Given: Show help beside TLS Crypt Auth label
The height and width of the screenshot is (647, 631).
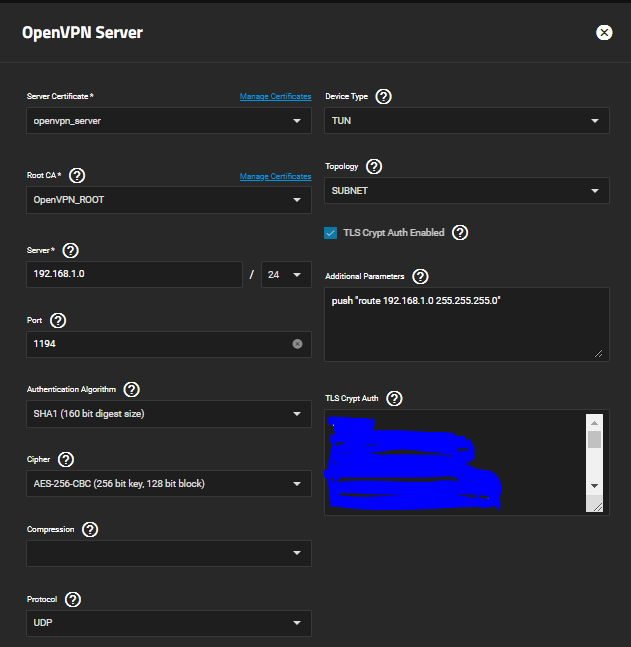Looking at the screenshot, I should pyautogui.click(x=394, y=399).
